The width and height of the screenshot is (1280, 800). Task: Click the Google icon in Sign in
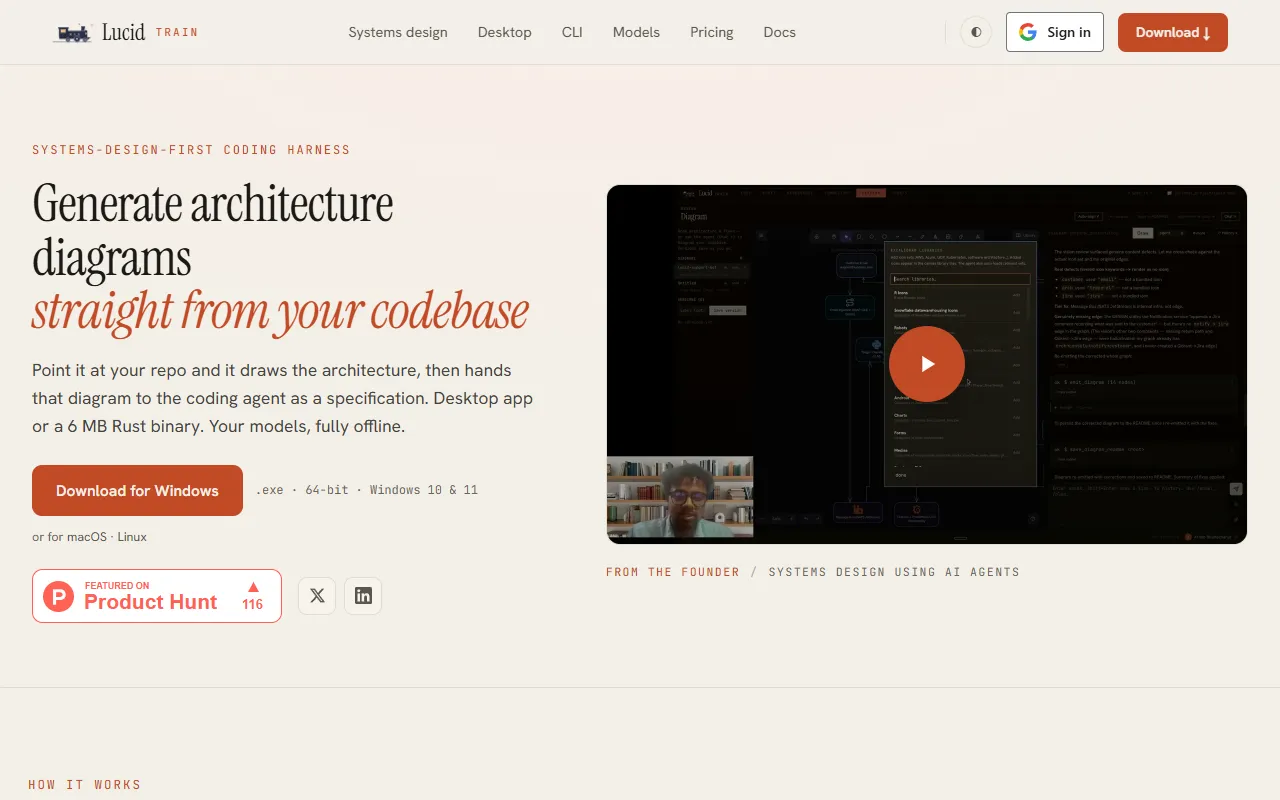tap(1028, 32)
